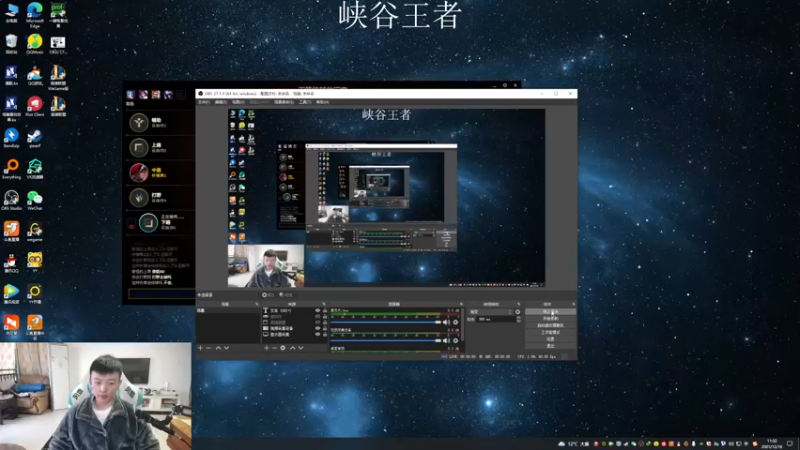This screenshot has height=450, width=800.
Task: Open Microsoft Edge desktop icon
Action: point(35,14)
